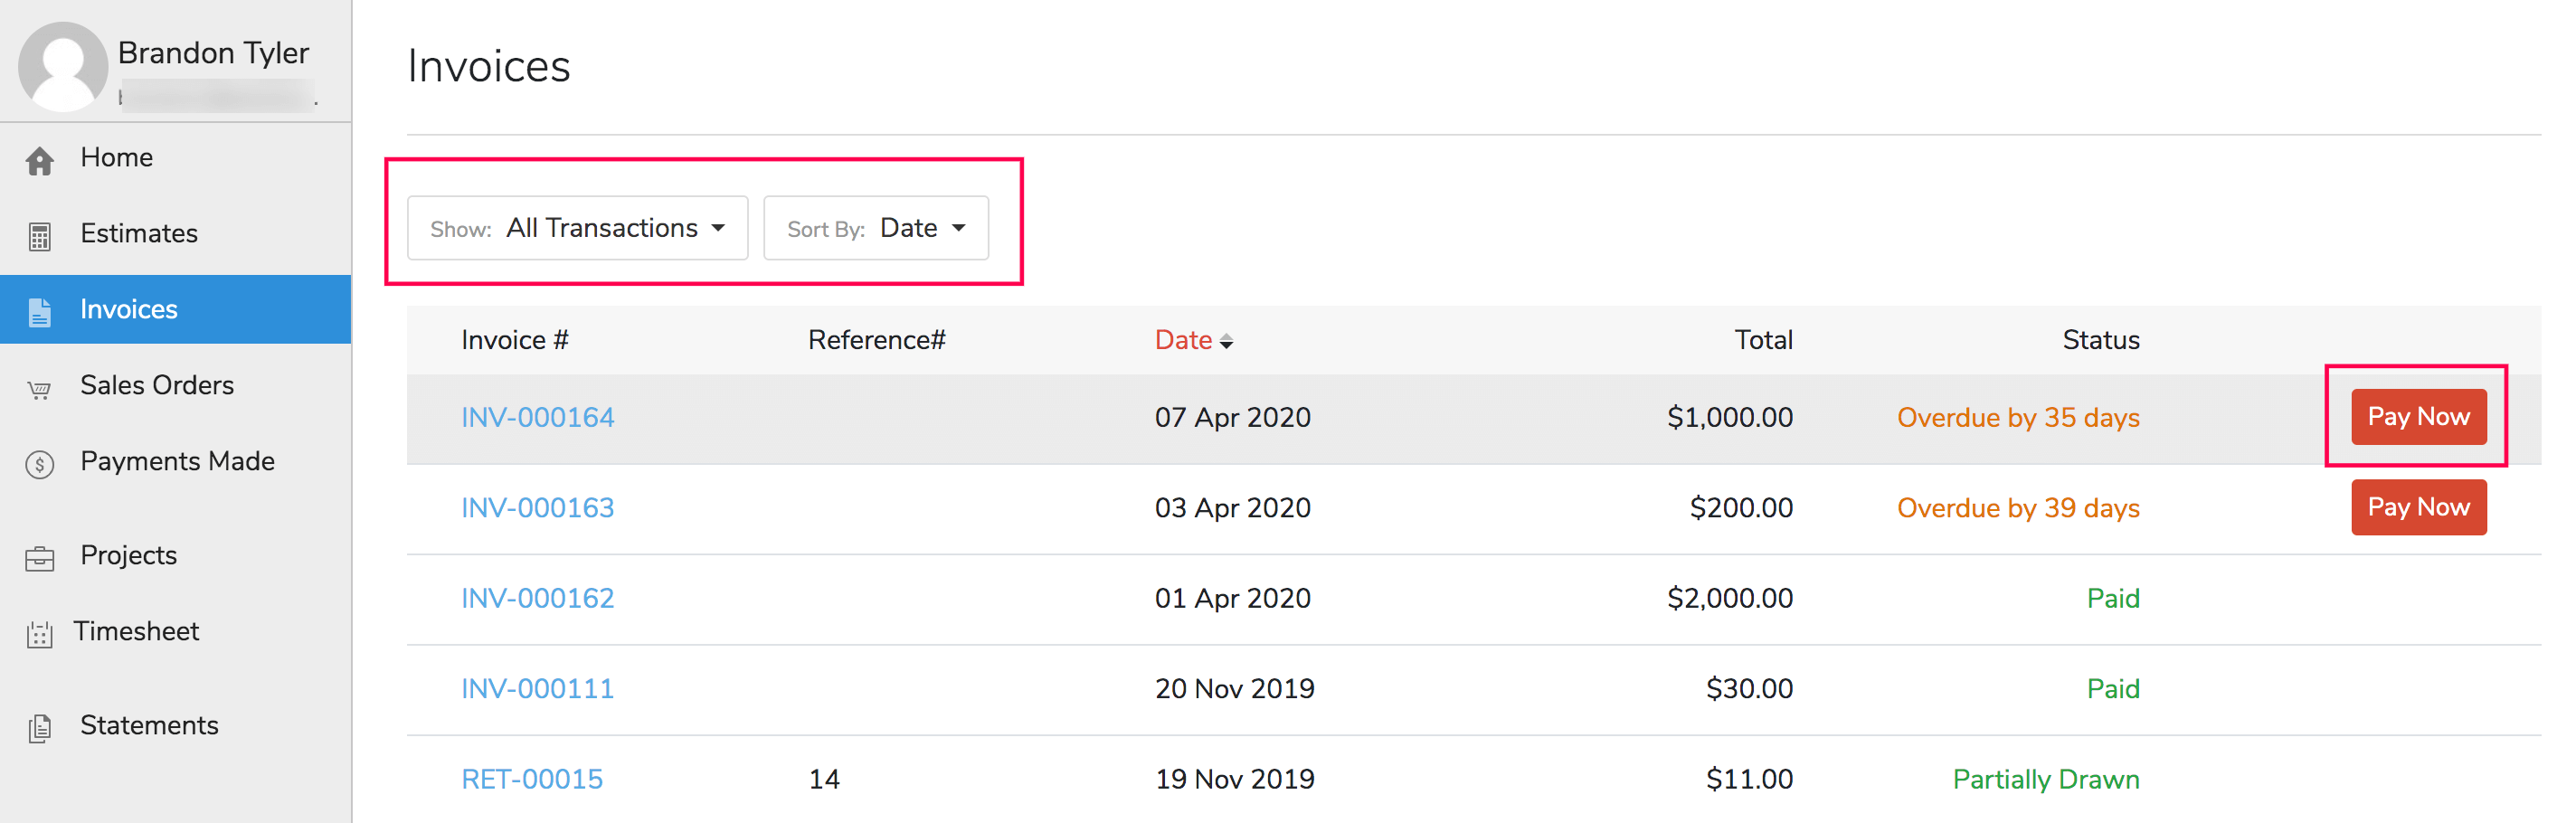Click Brandon Tyler's profile avatar
This screenshot has width=2576, height=823.
point(62,66)
